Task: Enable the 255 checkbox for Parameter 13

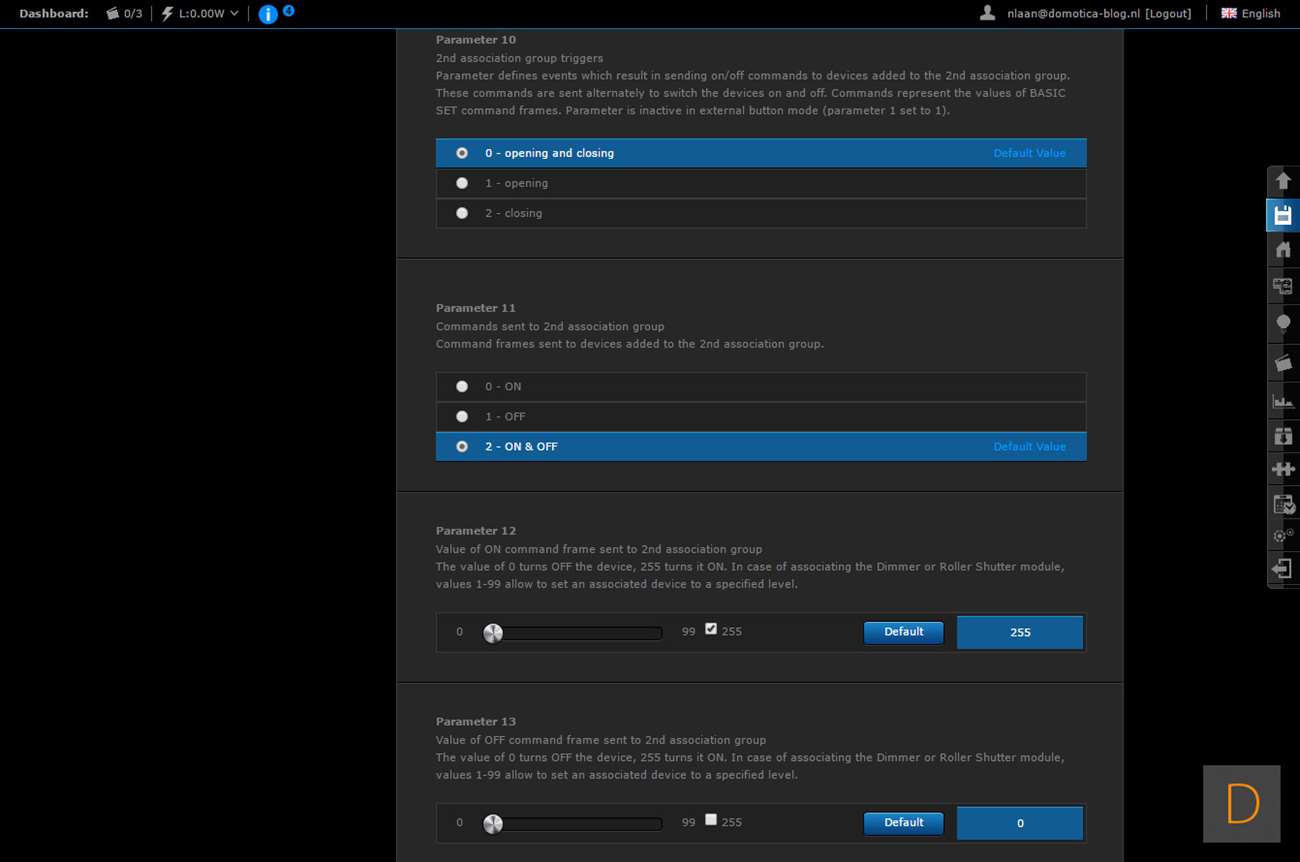Action: [x=711, y=820]
